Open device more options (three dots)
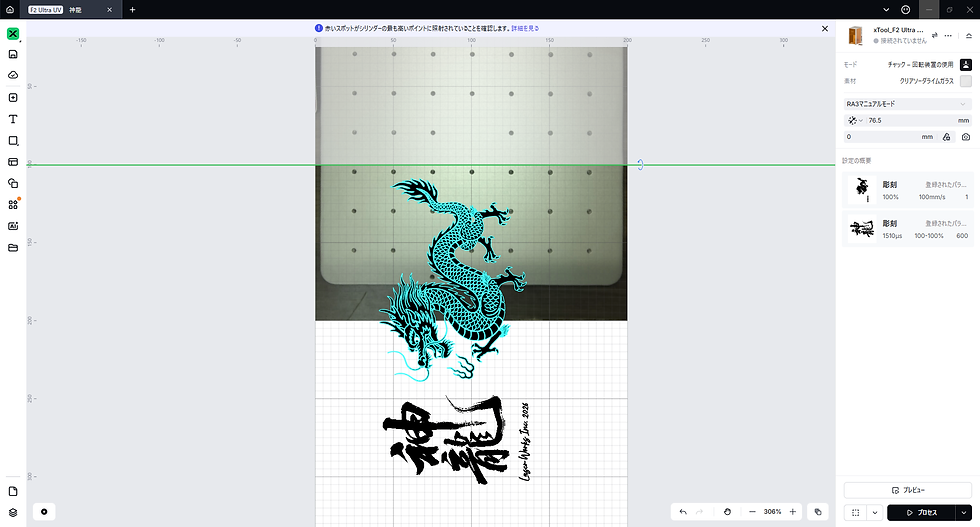This screenshot has width=980, height=527. (948, 35)
